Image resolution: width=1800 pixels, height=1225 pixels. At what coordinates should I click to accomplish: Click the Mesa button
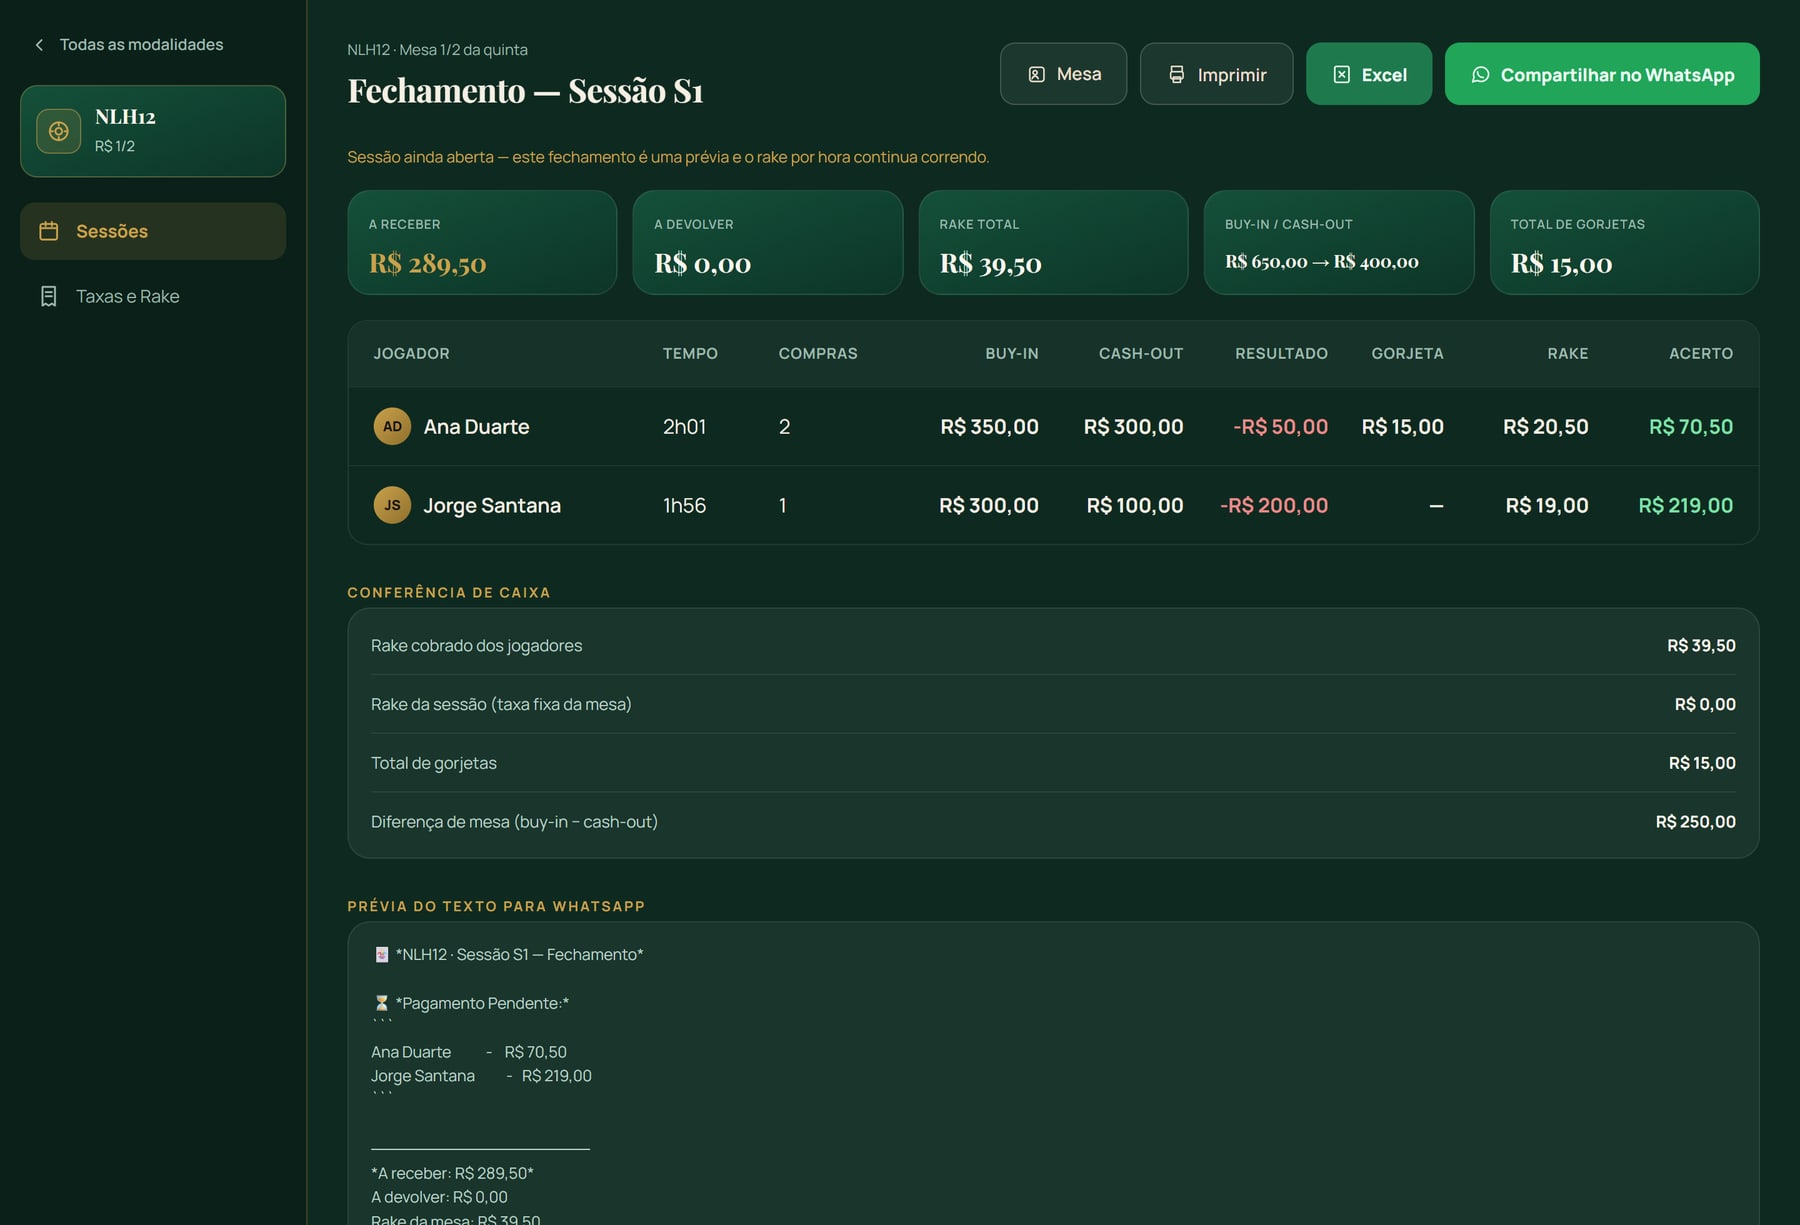[x=1063, y=74]
